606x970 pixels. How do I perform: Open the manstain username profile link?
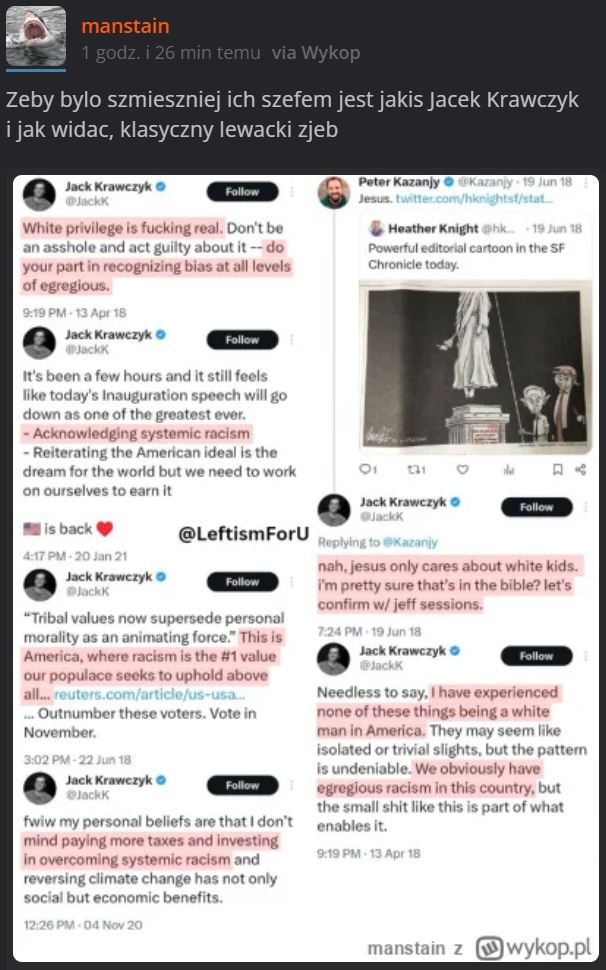click(x=126, y=26)
